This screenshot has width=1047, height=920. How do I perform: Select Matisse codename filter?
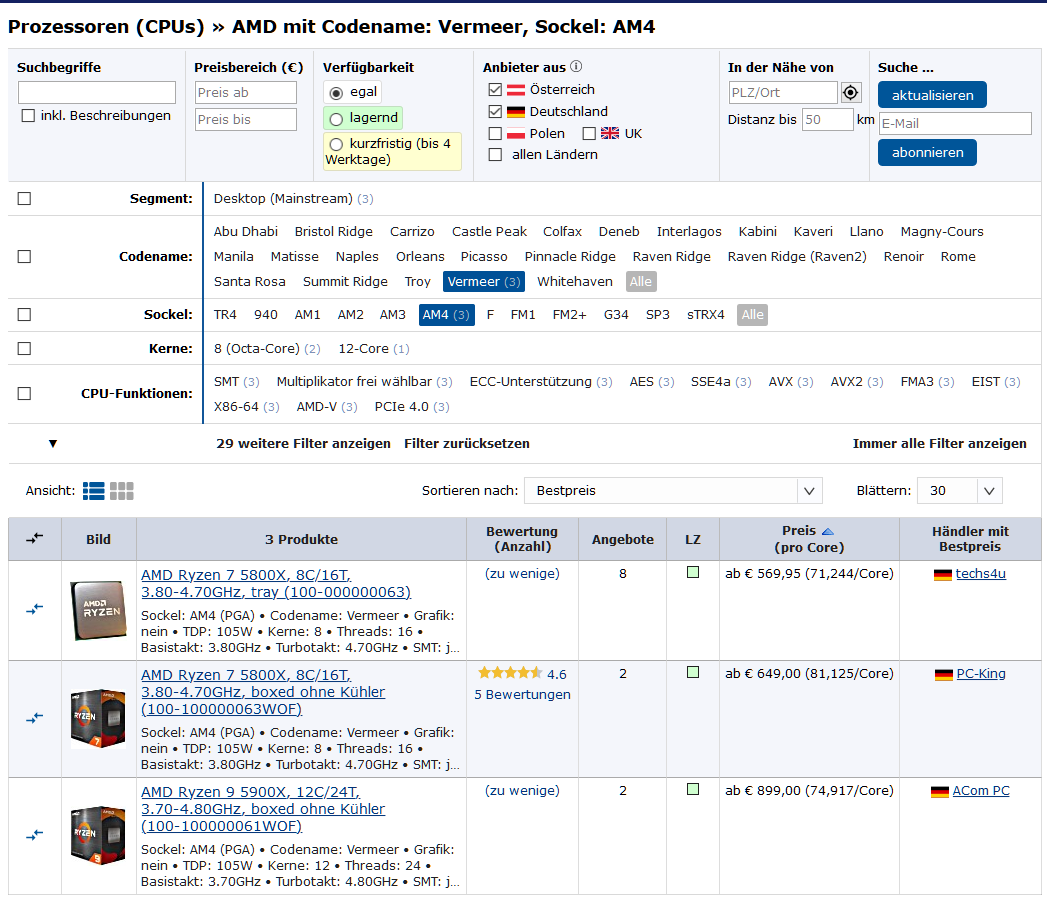pos(294,256)
